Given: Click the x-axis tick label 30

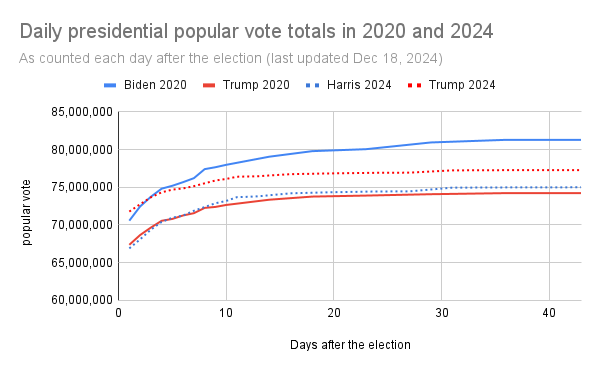Looking at the screenshot, I should [x=442, y=313].
